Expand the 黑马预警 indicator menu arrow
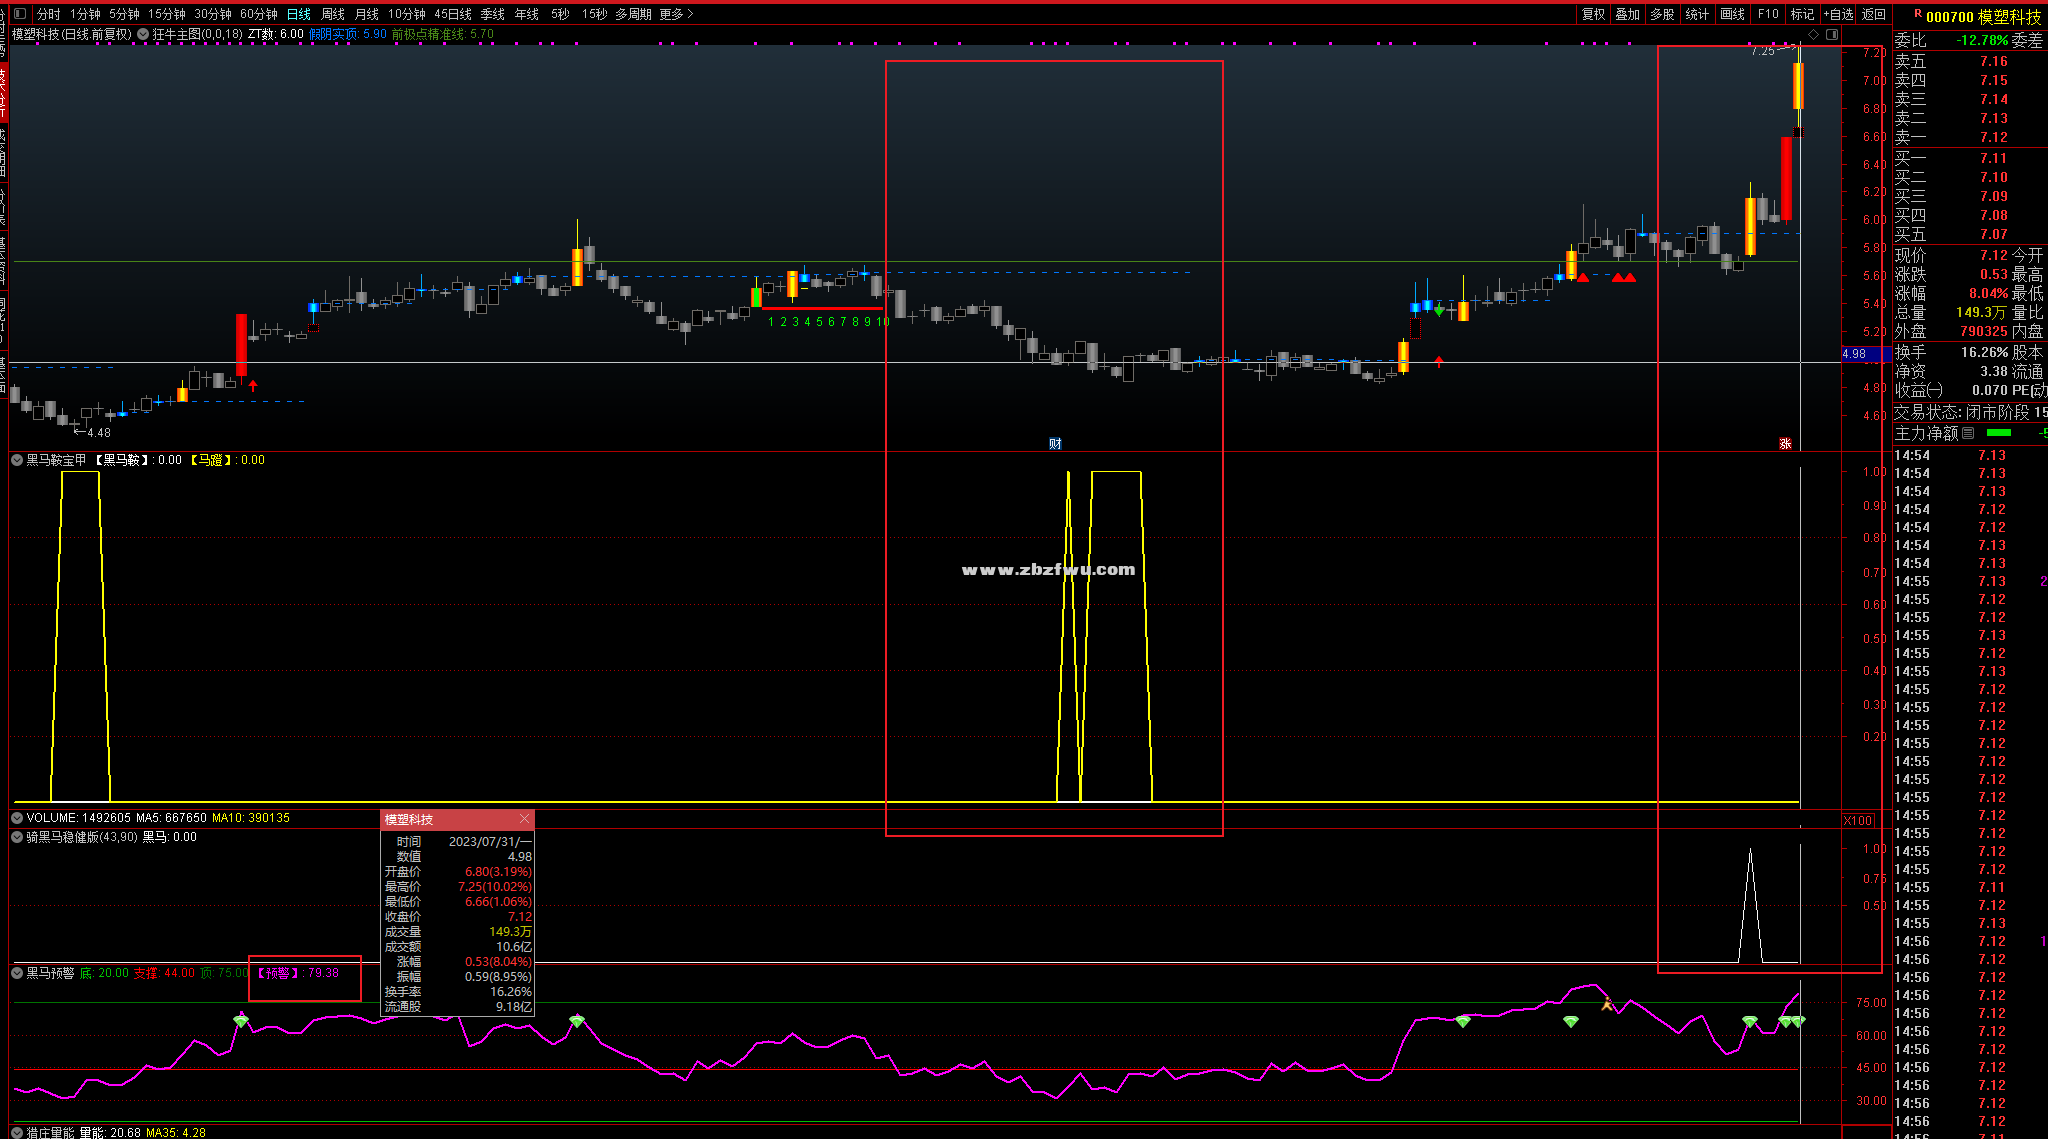This screenshot has width=2048, height=1139. (17, 973)
